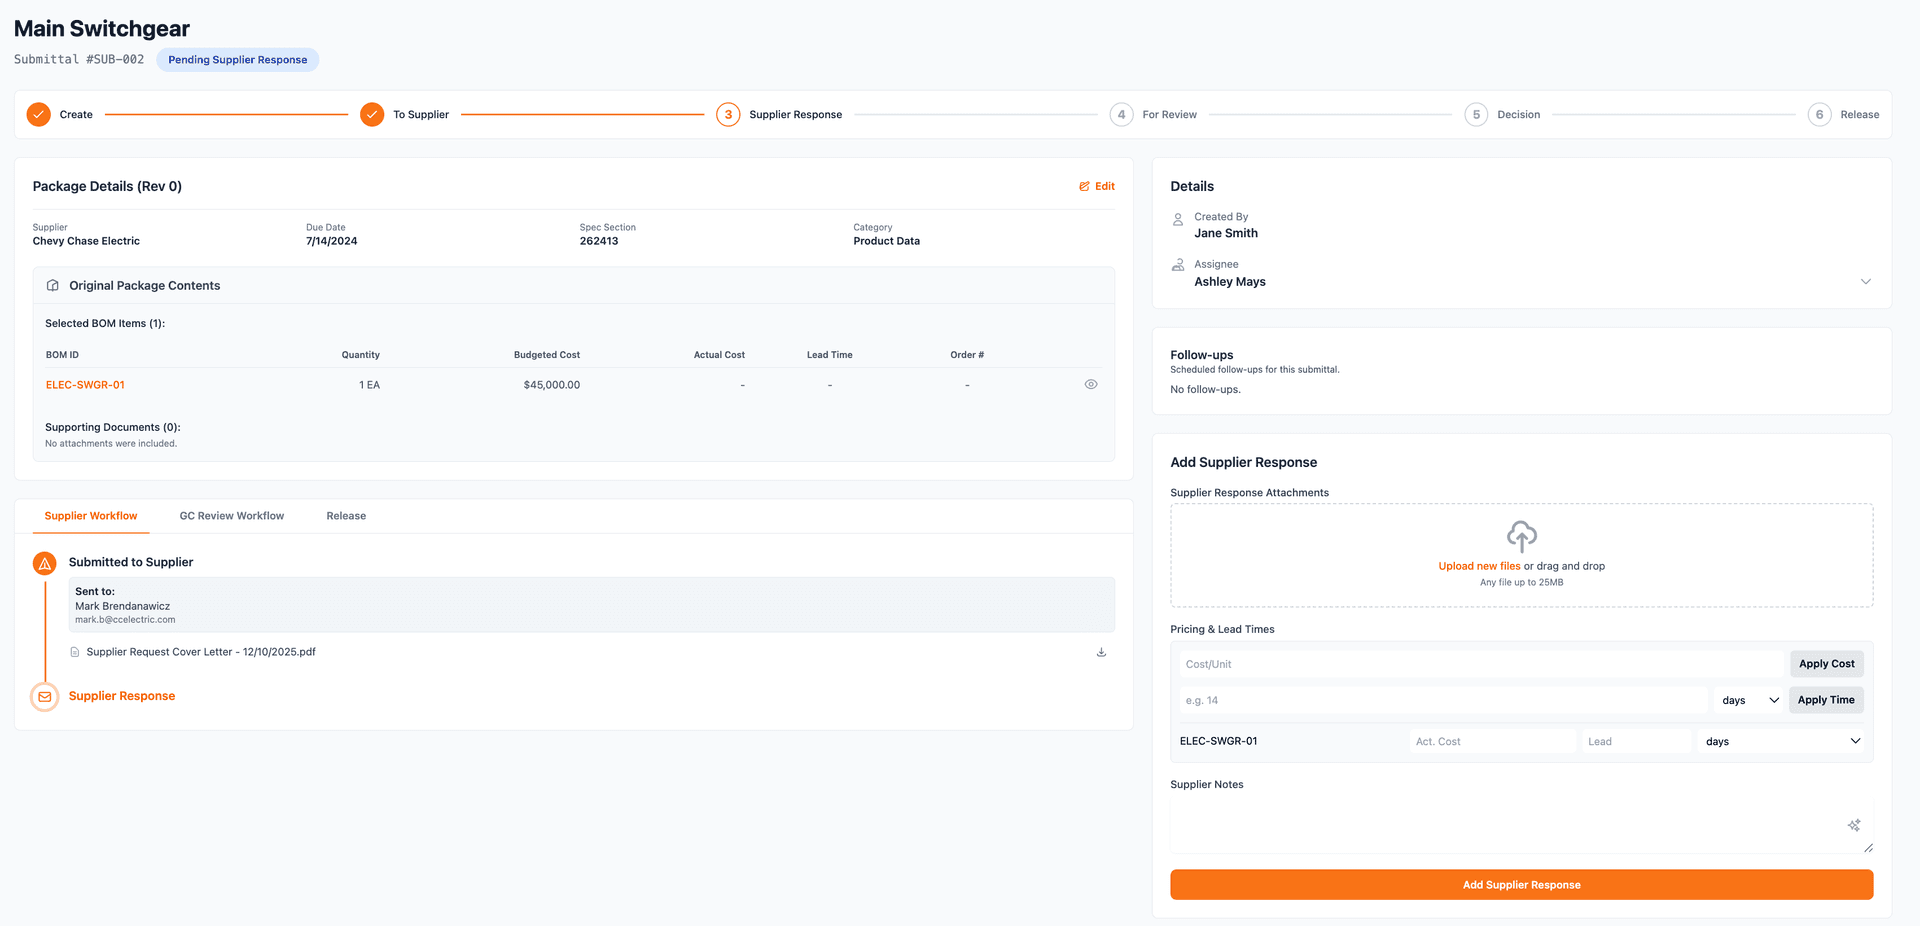Open the ELEC-SWGR-01 BOM item link

point(85,384)
